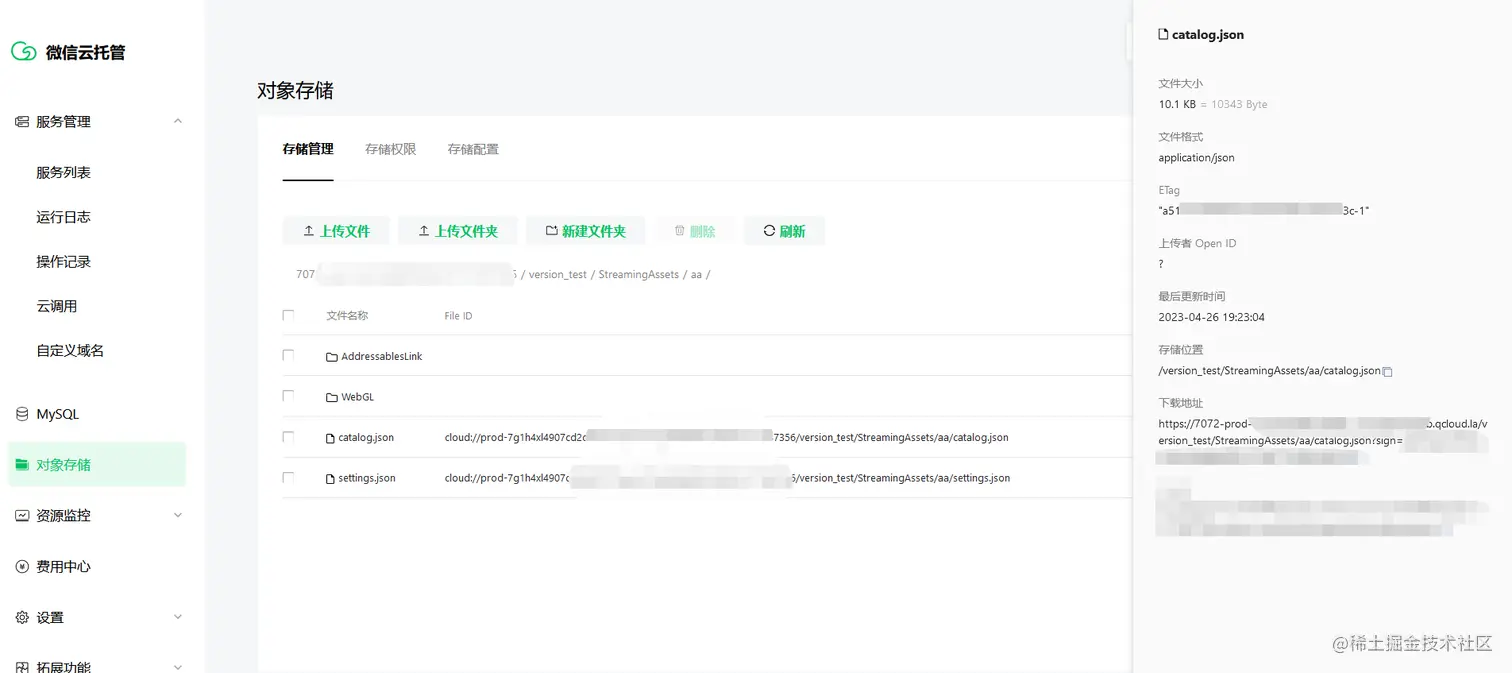Open 云调用 in the sidebar

click(56, 306)
